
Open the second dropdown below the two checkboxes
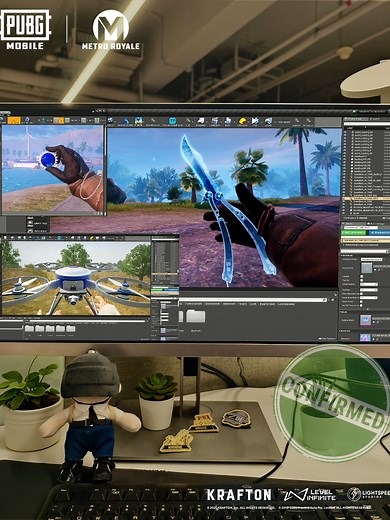pyautogui.click(x=368, y=290)
